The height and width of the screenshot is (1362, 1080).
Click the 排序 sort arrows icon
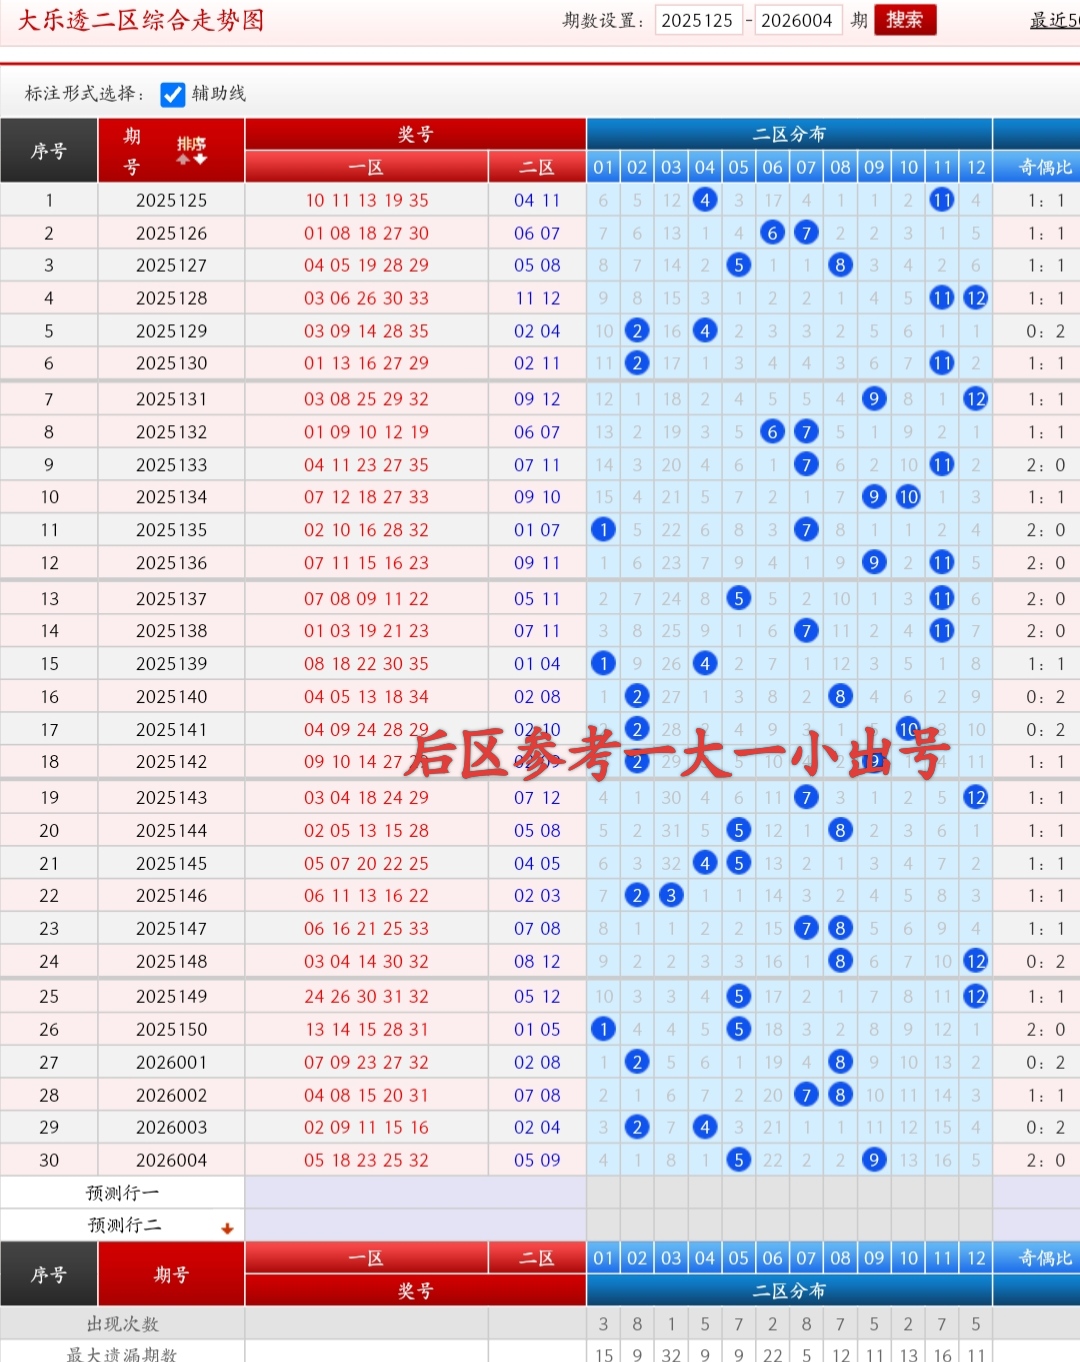pyautogui.click(x=192, y=151)
